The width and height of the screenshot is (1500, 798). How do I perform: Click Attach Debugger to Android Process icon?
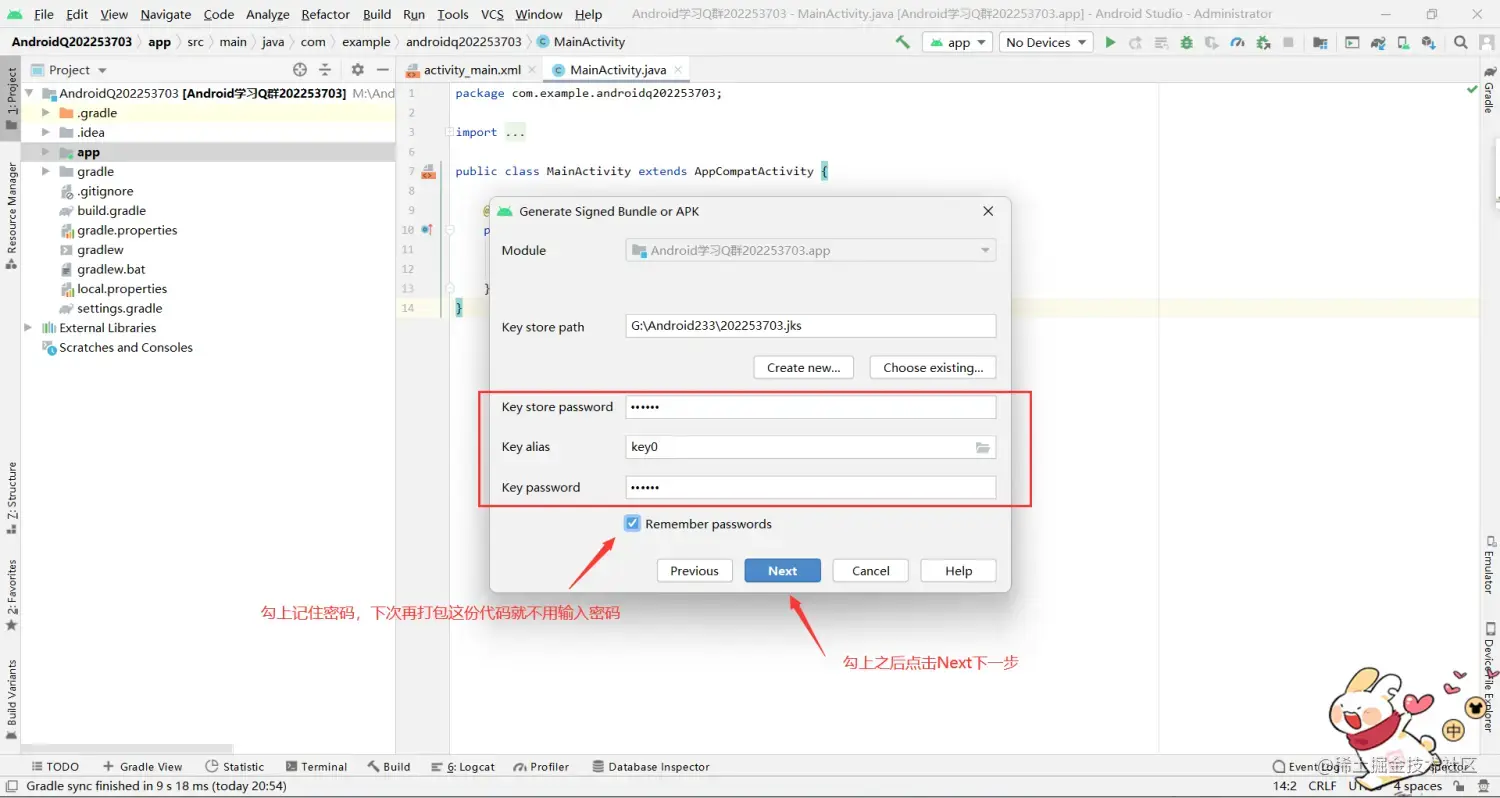pos(1263,42)
